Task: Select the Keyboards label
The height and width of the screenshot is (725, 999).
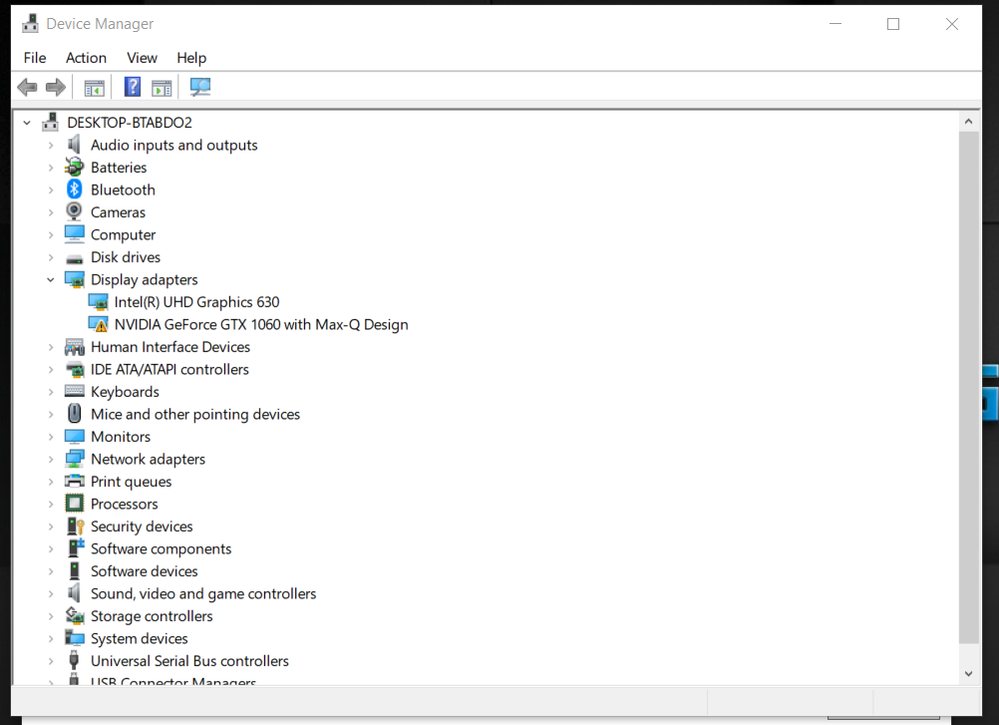Action: [125, 392]
